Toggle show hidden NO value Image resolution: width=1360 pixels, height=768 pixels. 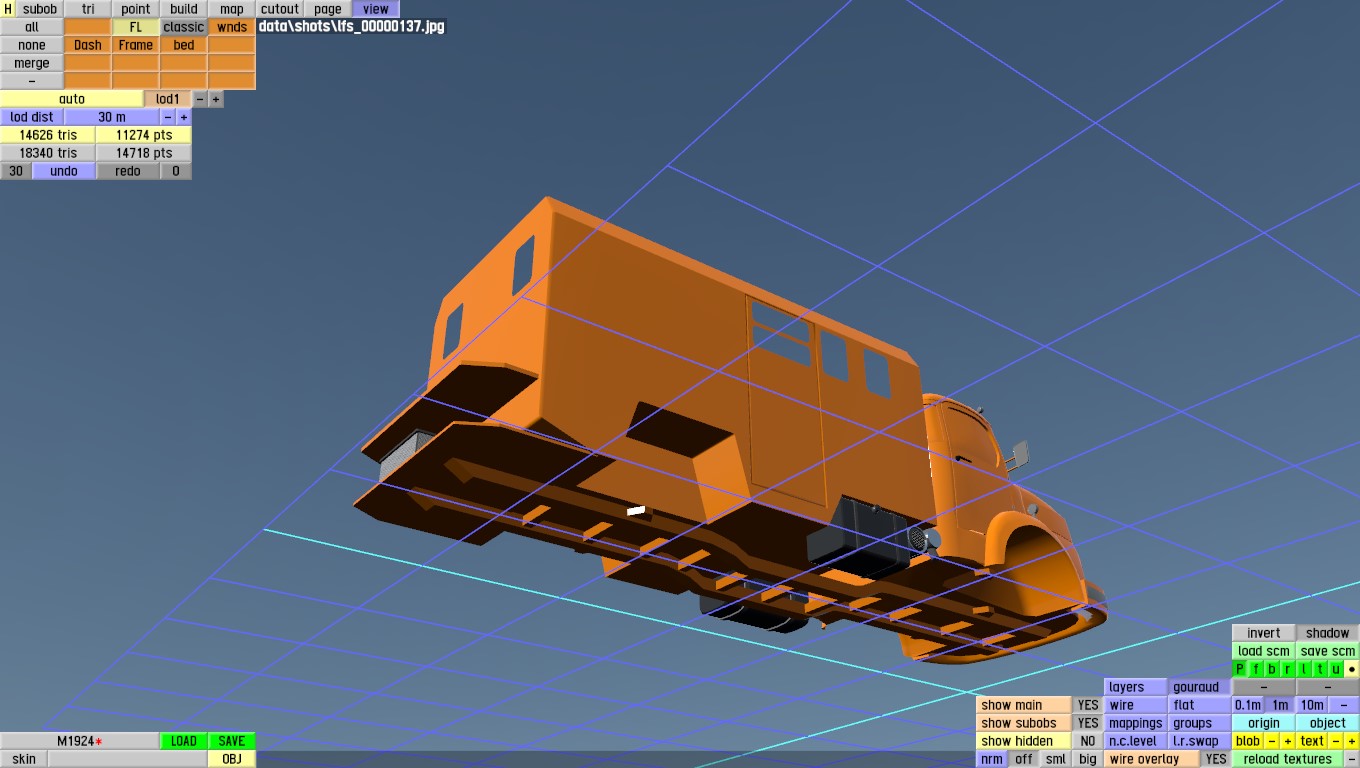(1088, 741)
